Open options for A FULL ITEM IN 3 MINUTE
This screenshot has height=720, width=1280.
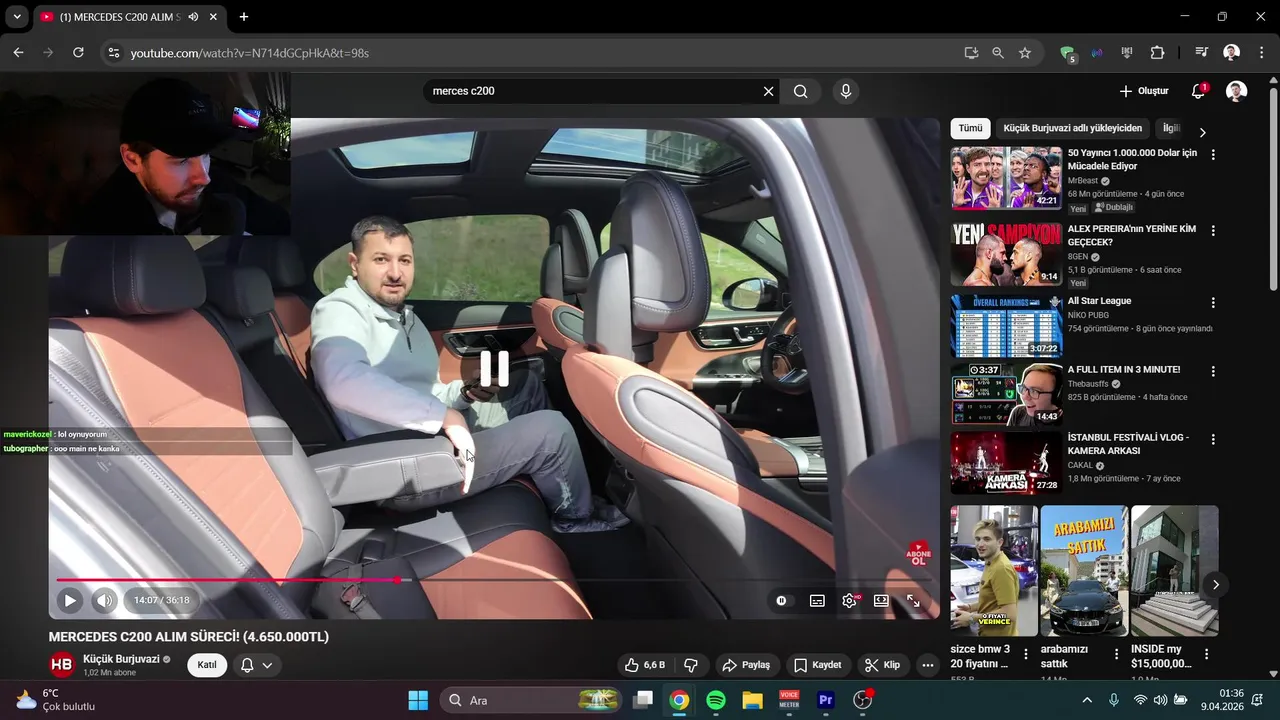pos(1213,371)
